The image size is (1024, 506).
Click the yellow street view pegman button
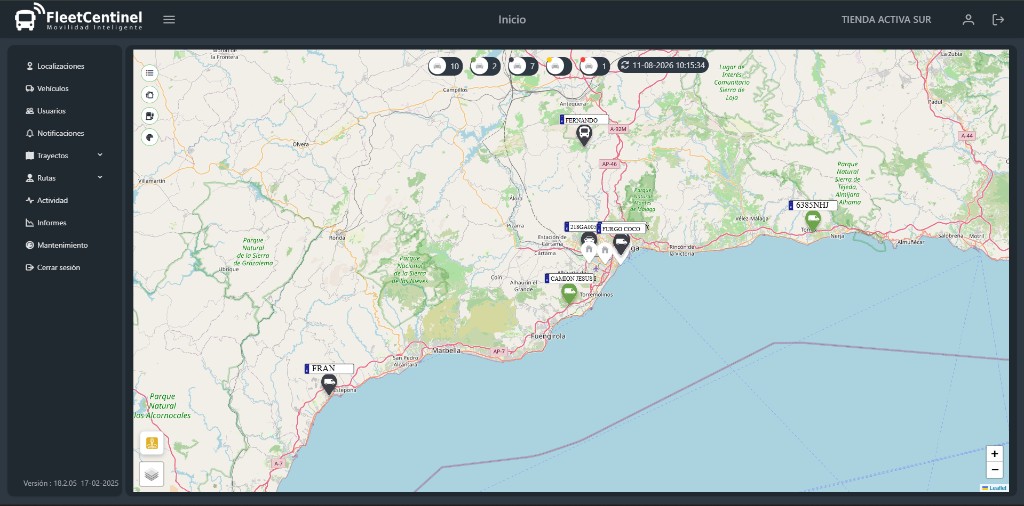point(152,443)
